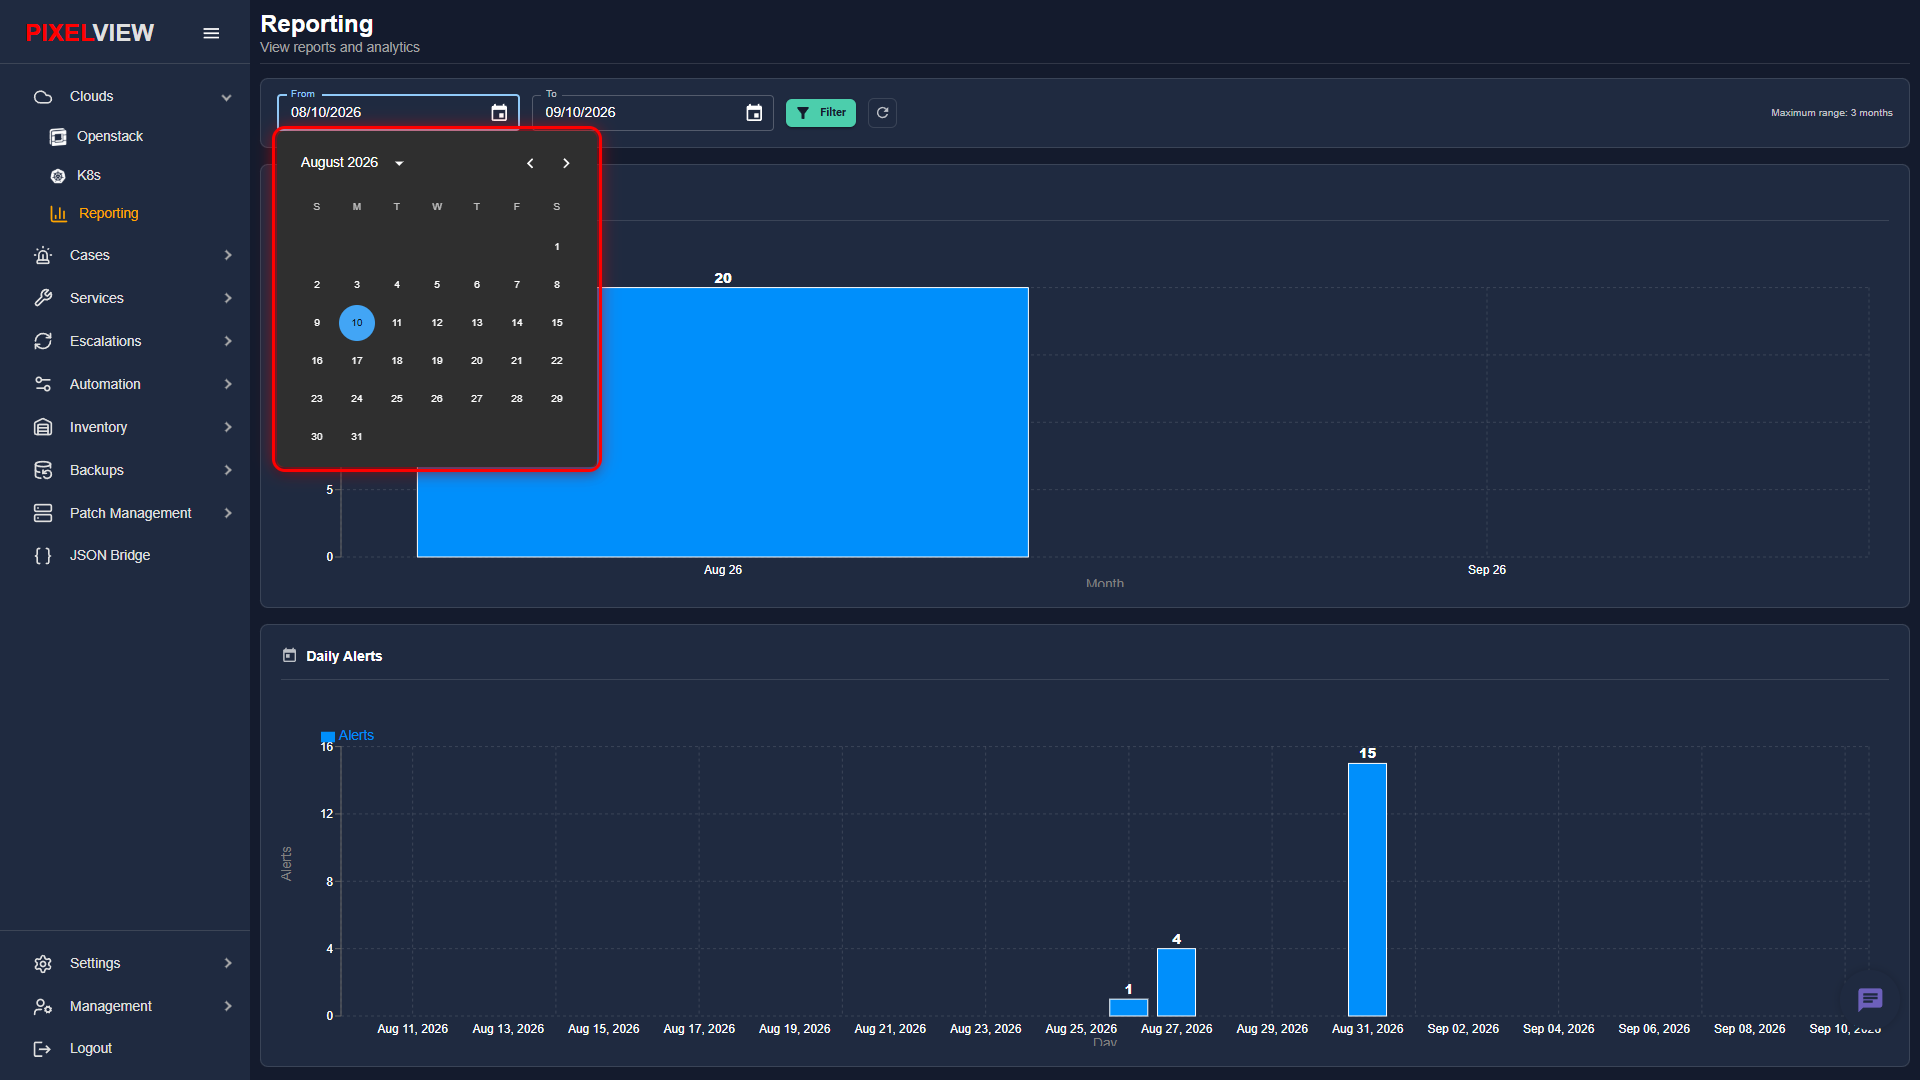Collapse the Clouds menu section
1920x1080 pixels.
(227, 97)
